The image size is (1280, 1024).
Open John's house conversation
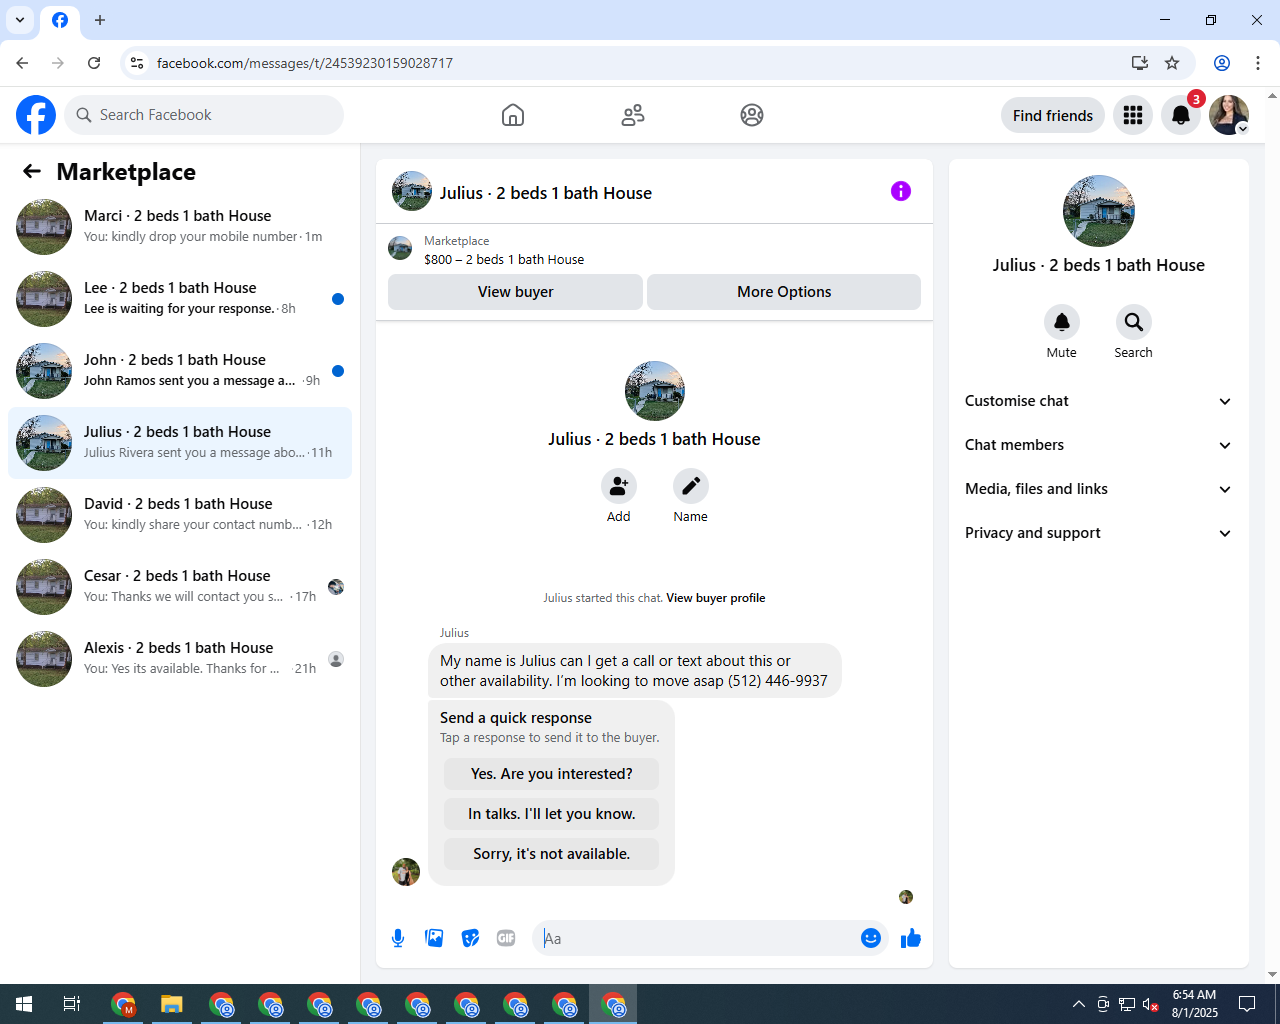[x=180, y=371]
